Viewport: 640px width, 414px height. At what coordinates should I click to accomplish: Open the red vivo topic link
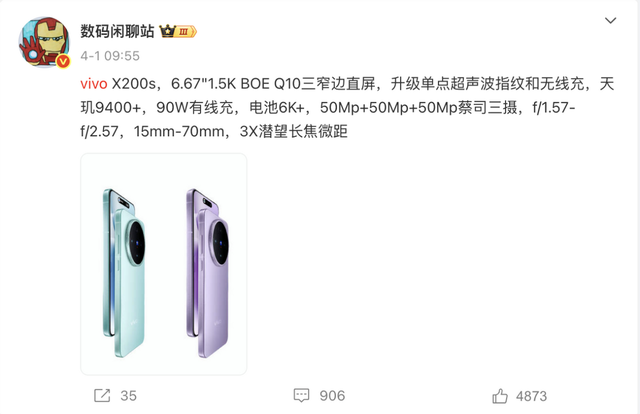click(93, 84)
